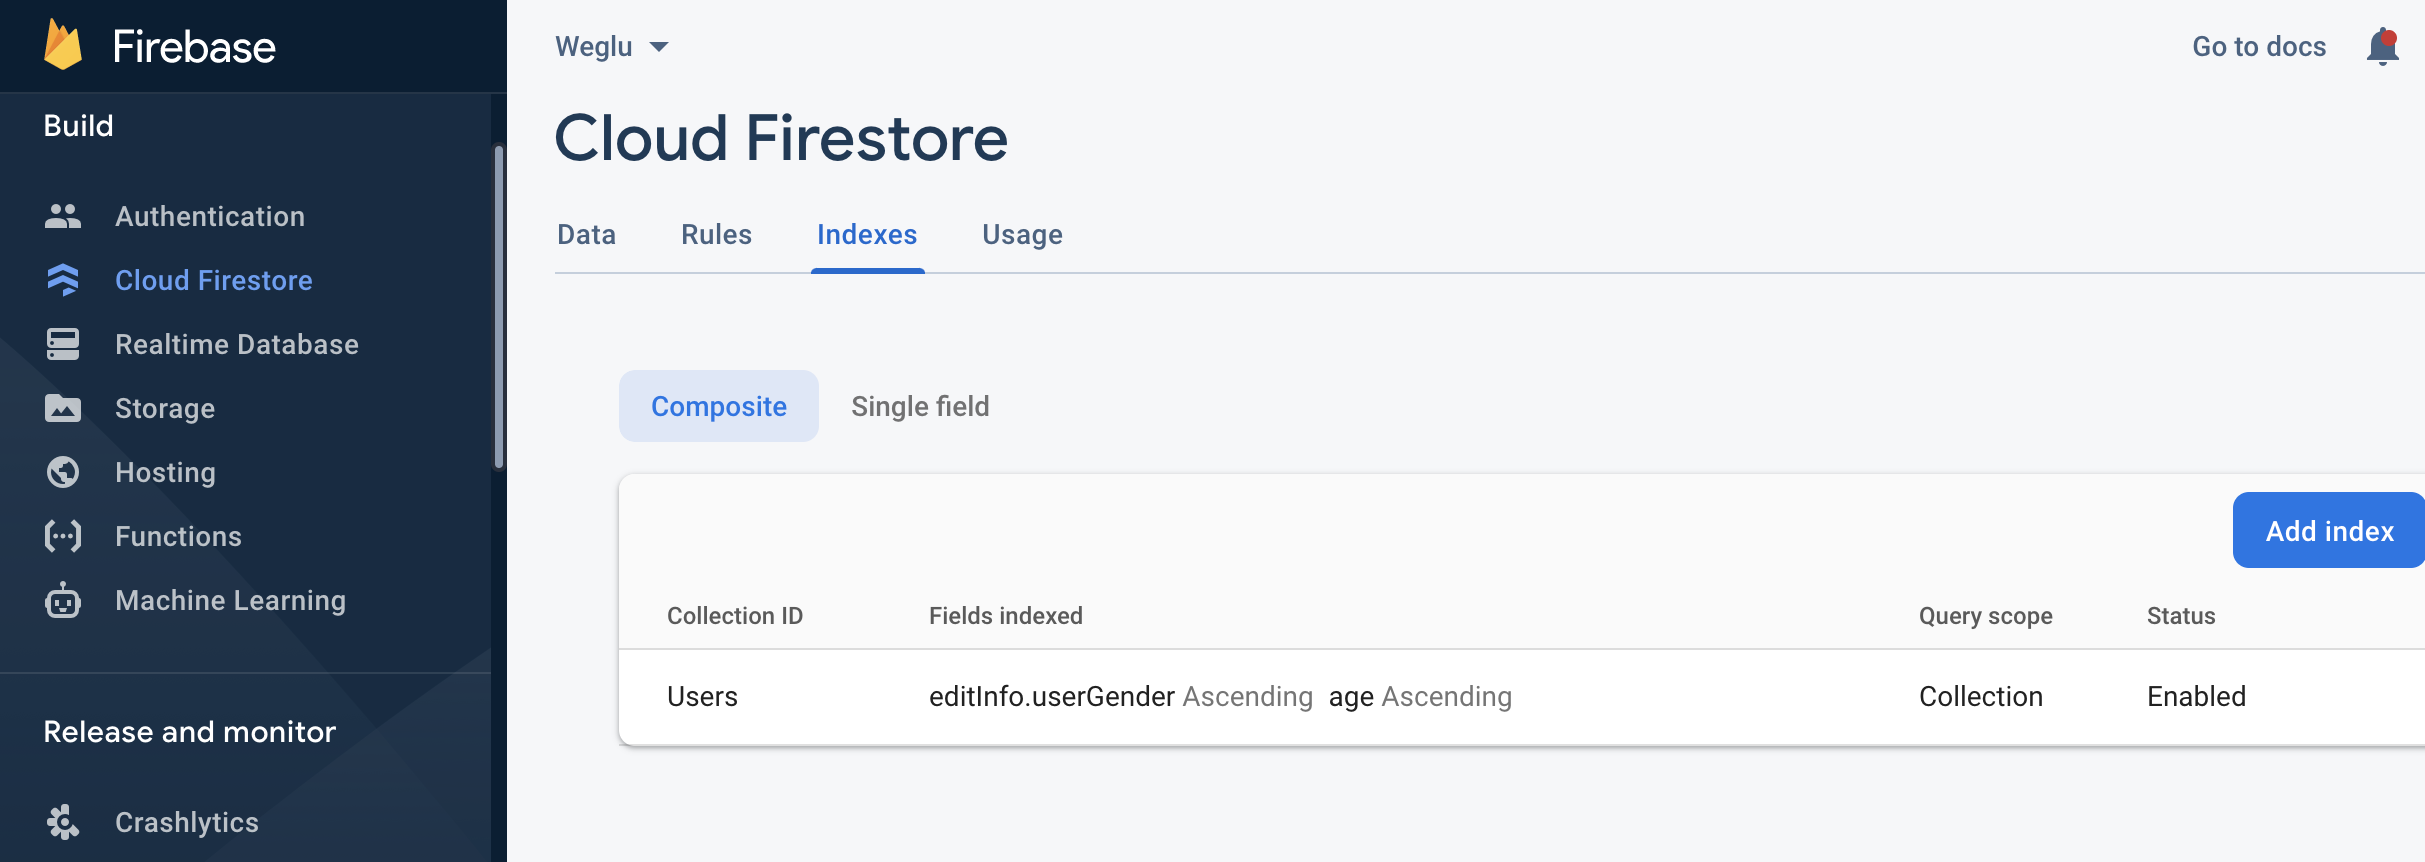Click the Authentication people icon

coord(63,216)
